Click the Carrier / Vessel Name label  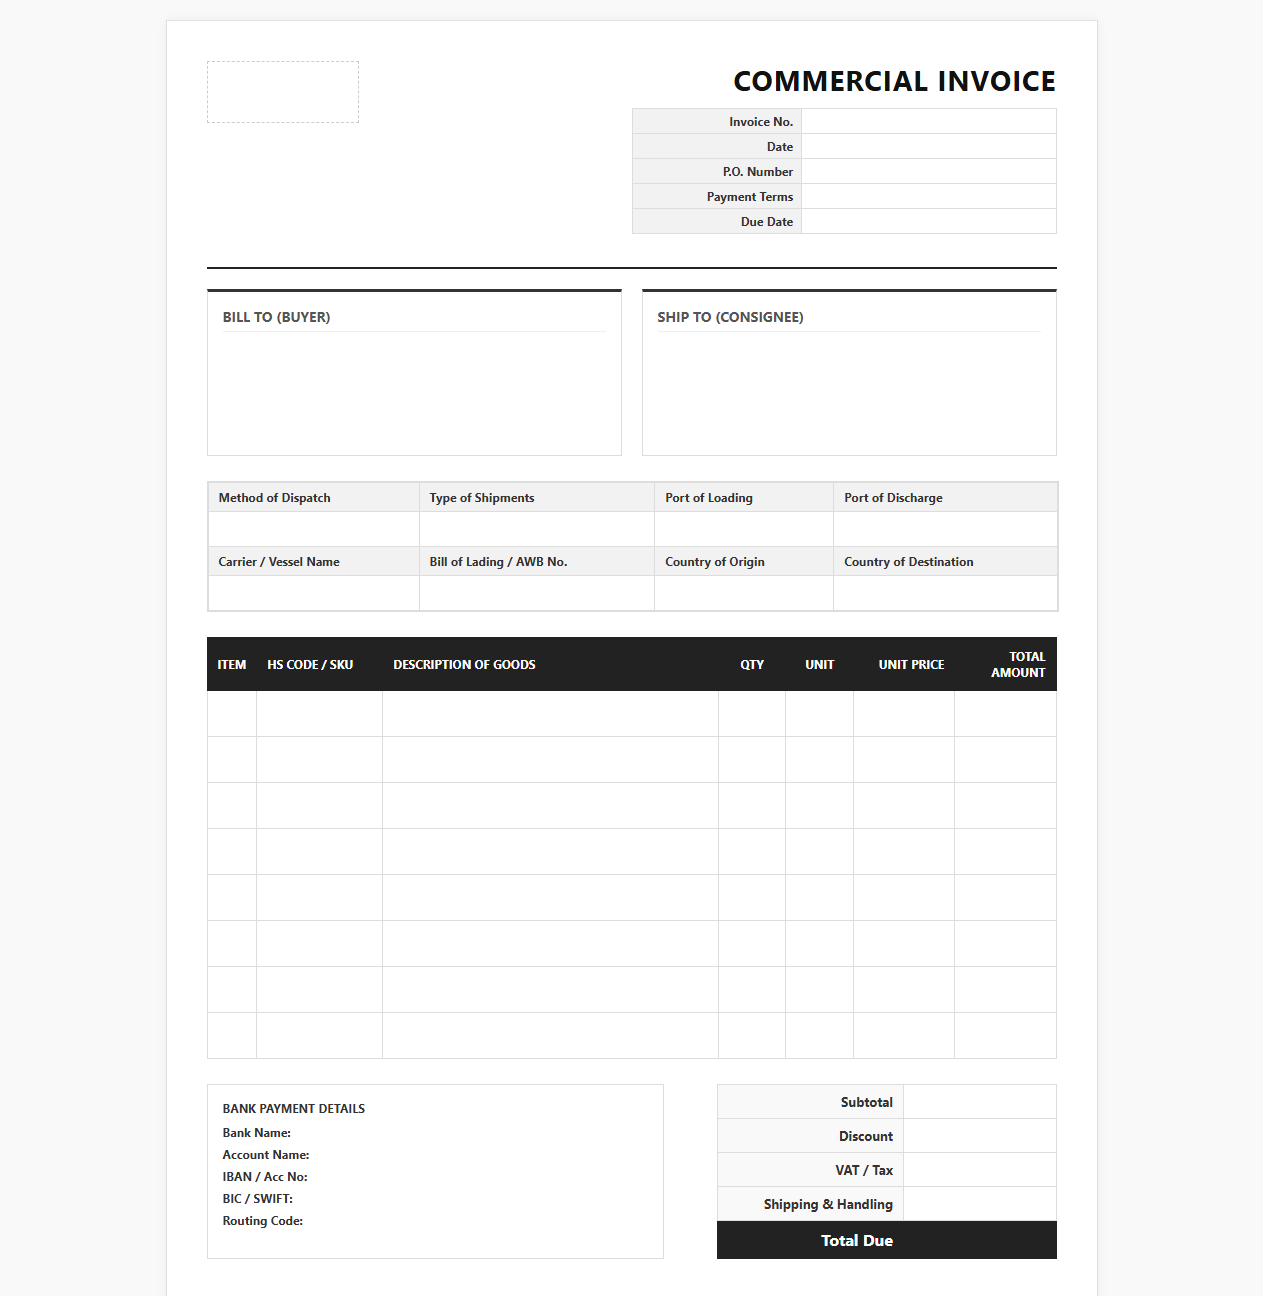tap(279, 561)
